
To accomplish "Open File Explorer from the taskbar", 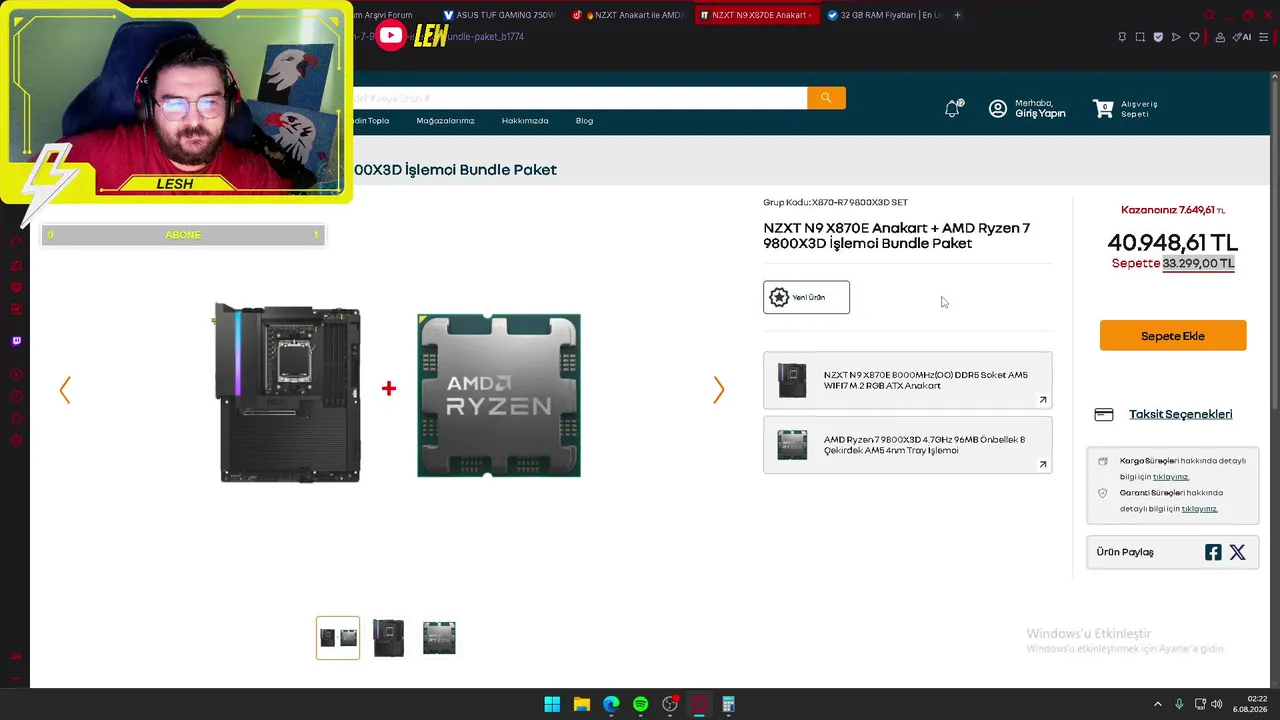I will (x=581, y=704).
